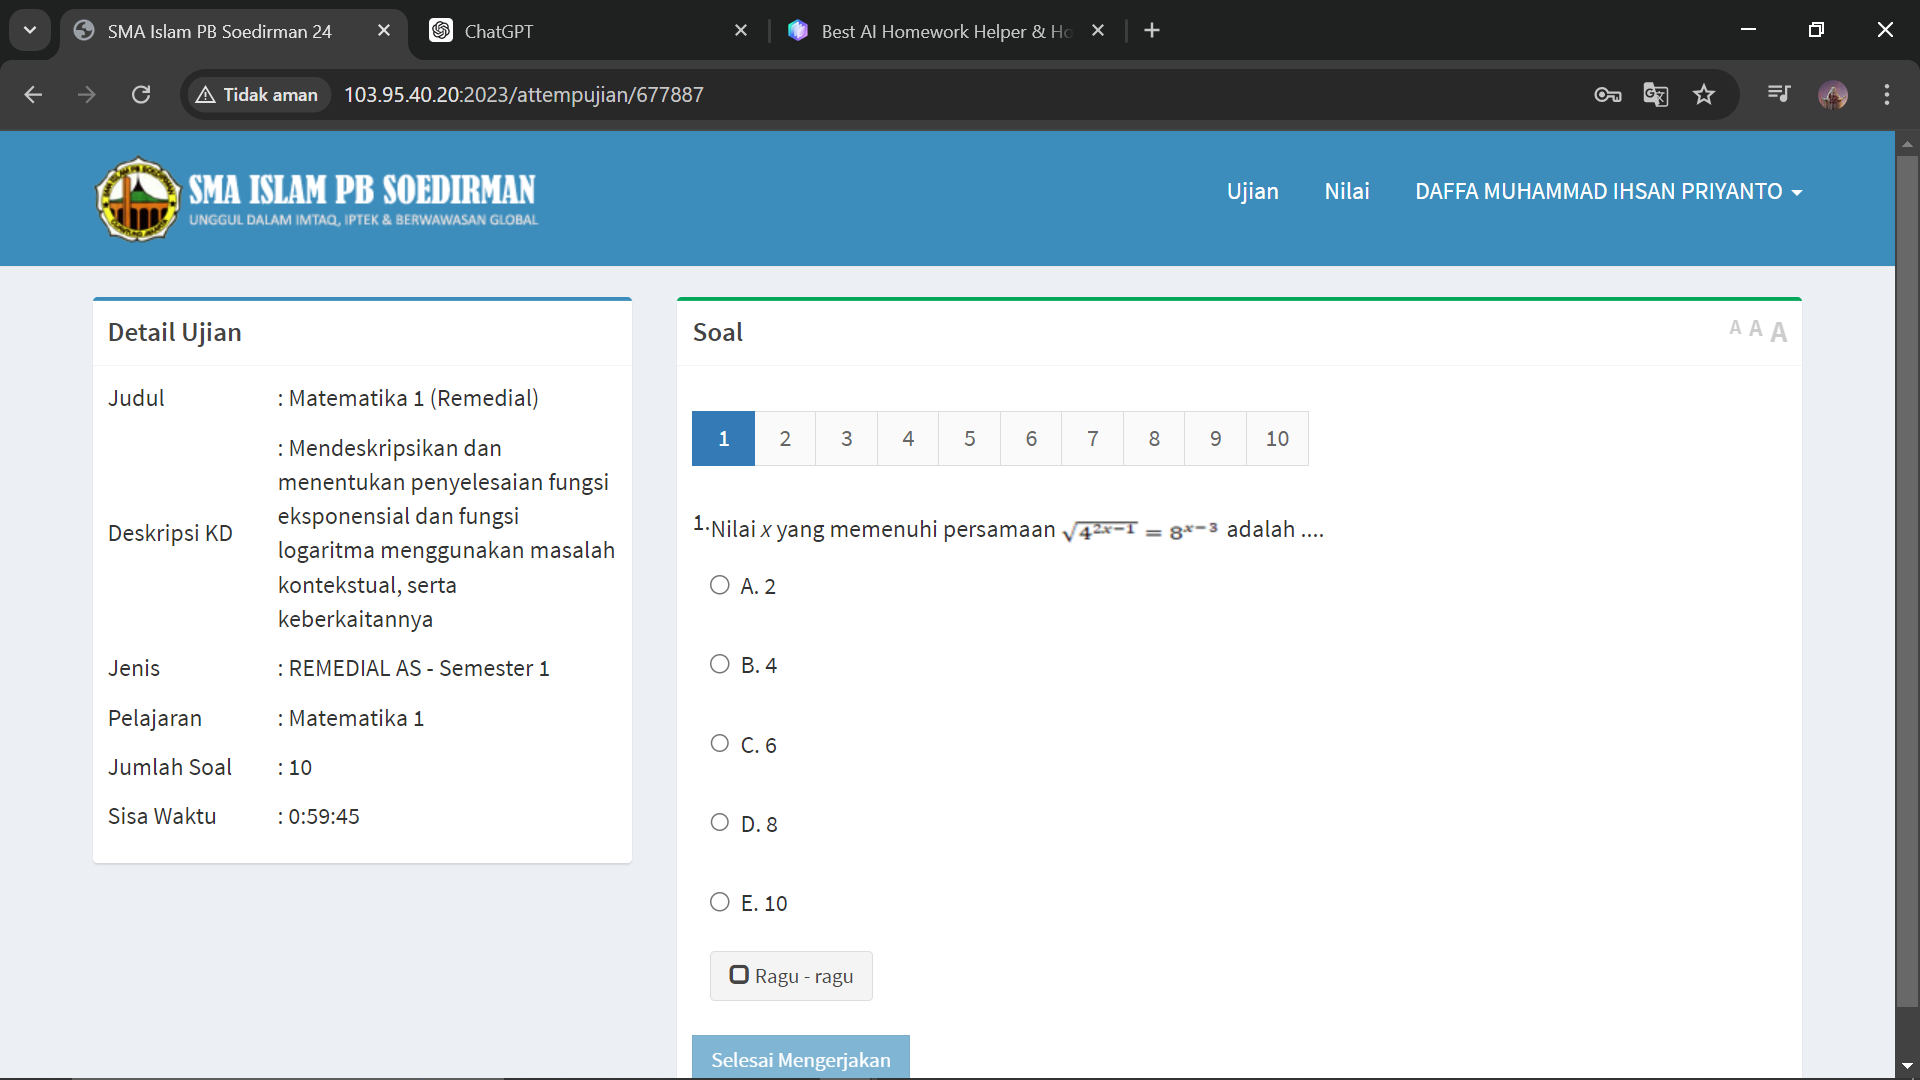Go to question number 10
This screenshot has width=1920, height=1080.
1277,438
